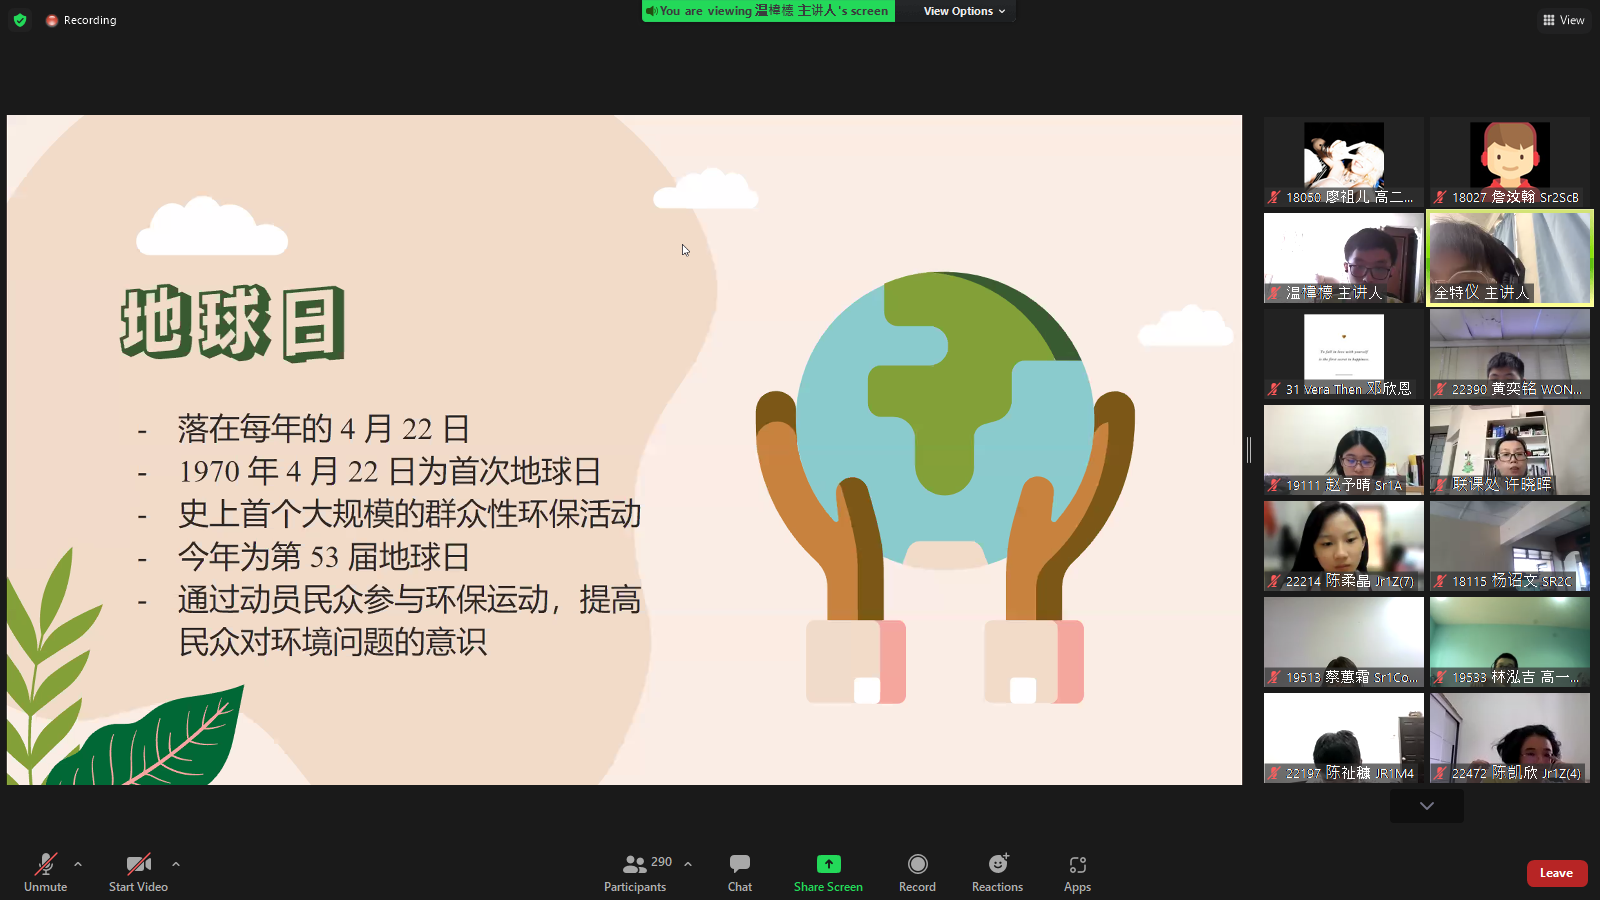Click the green encryption shield icon
Viewport: 1600px width, 900px height.
(20, 20)
